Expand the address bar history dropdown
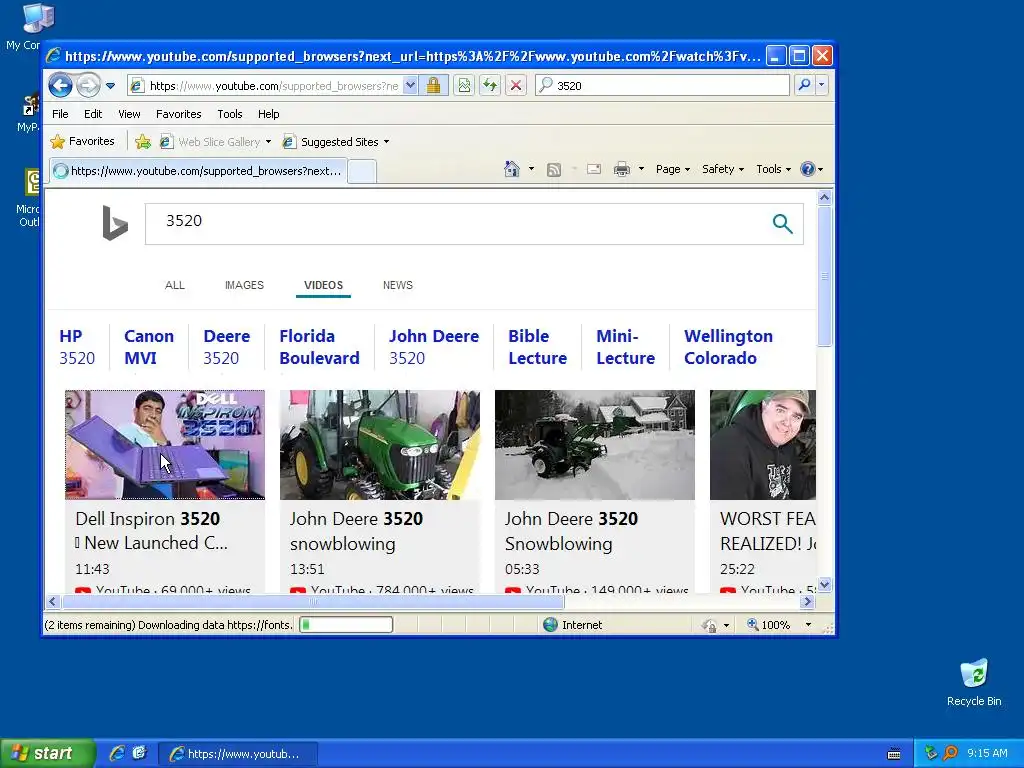This screenshot has width=1024, height=768. (x=410, y=86)
